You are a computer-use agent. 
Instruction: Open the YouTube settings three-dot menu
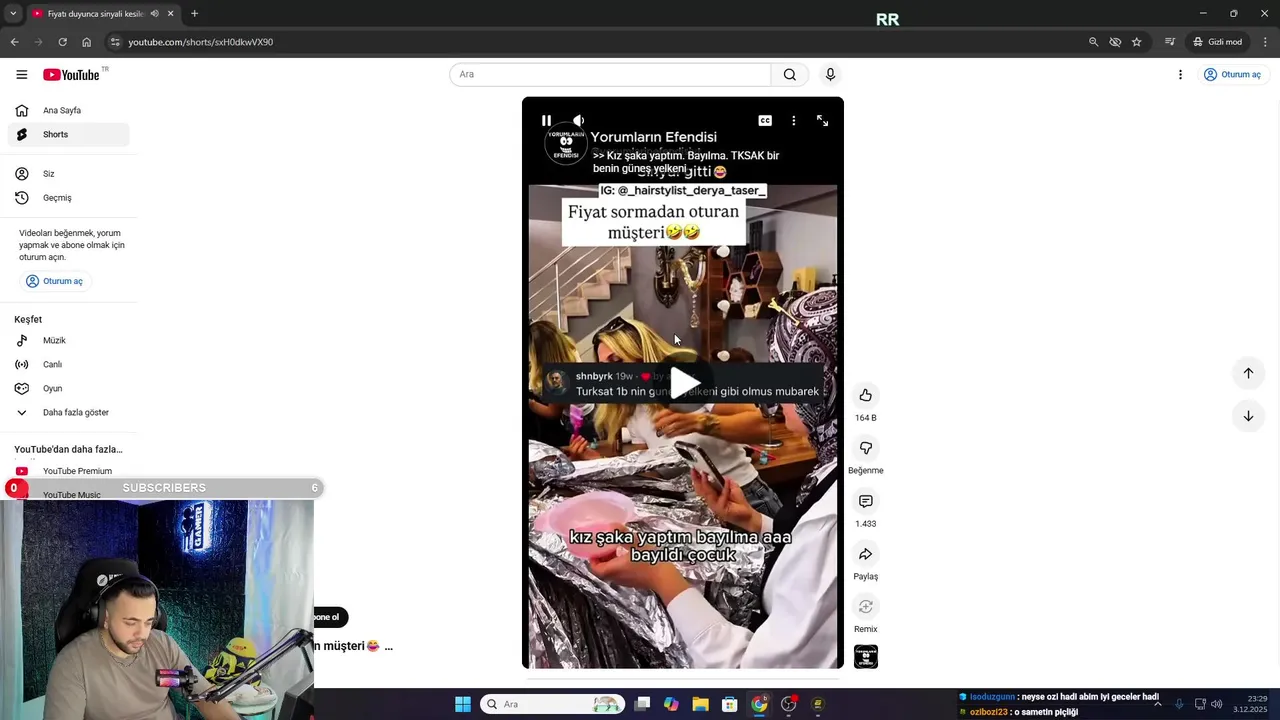tap(1180, 75)
